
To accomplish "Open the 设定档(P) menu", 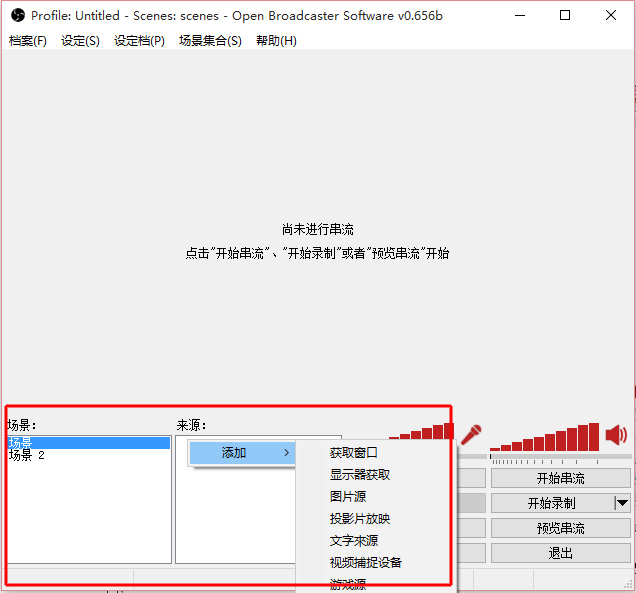I will 140,41.
